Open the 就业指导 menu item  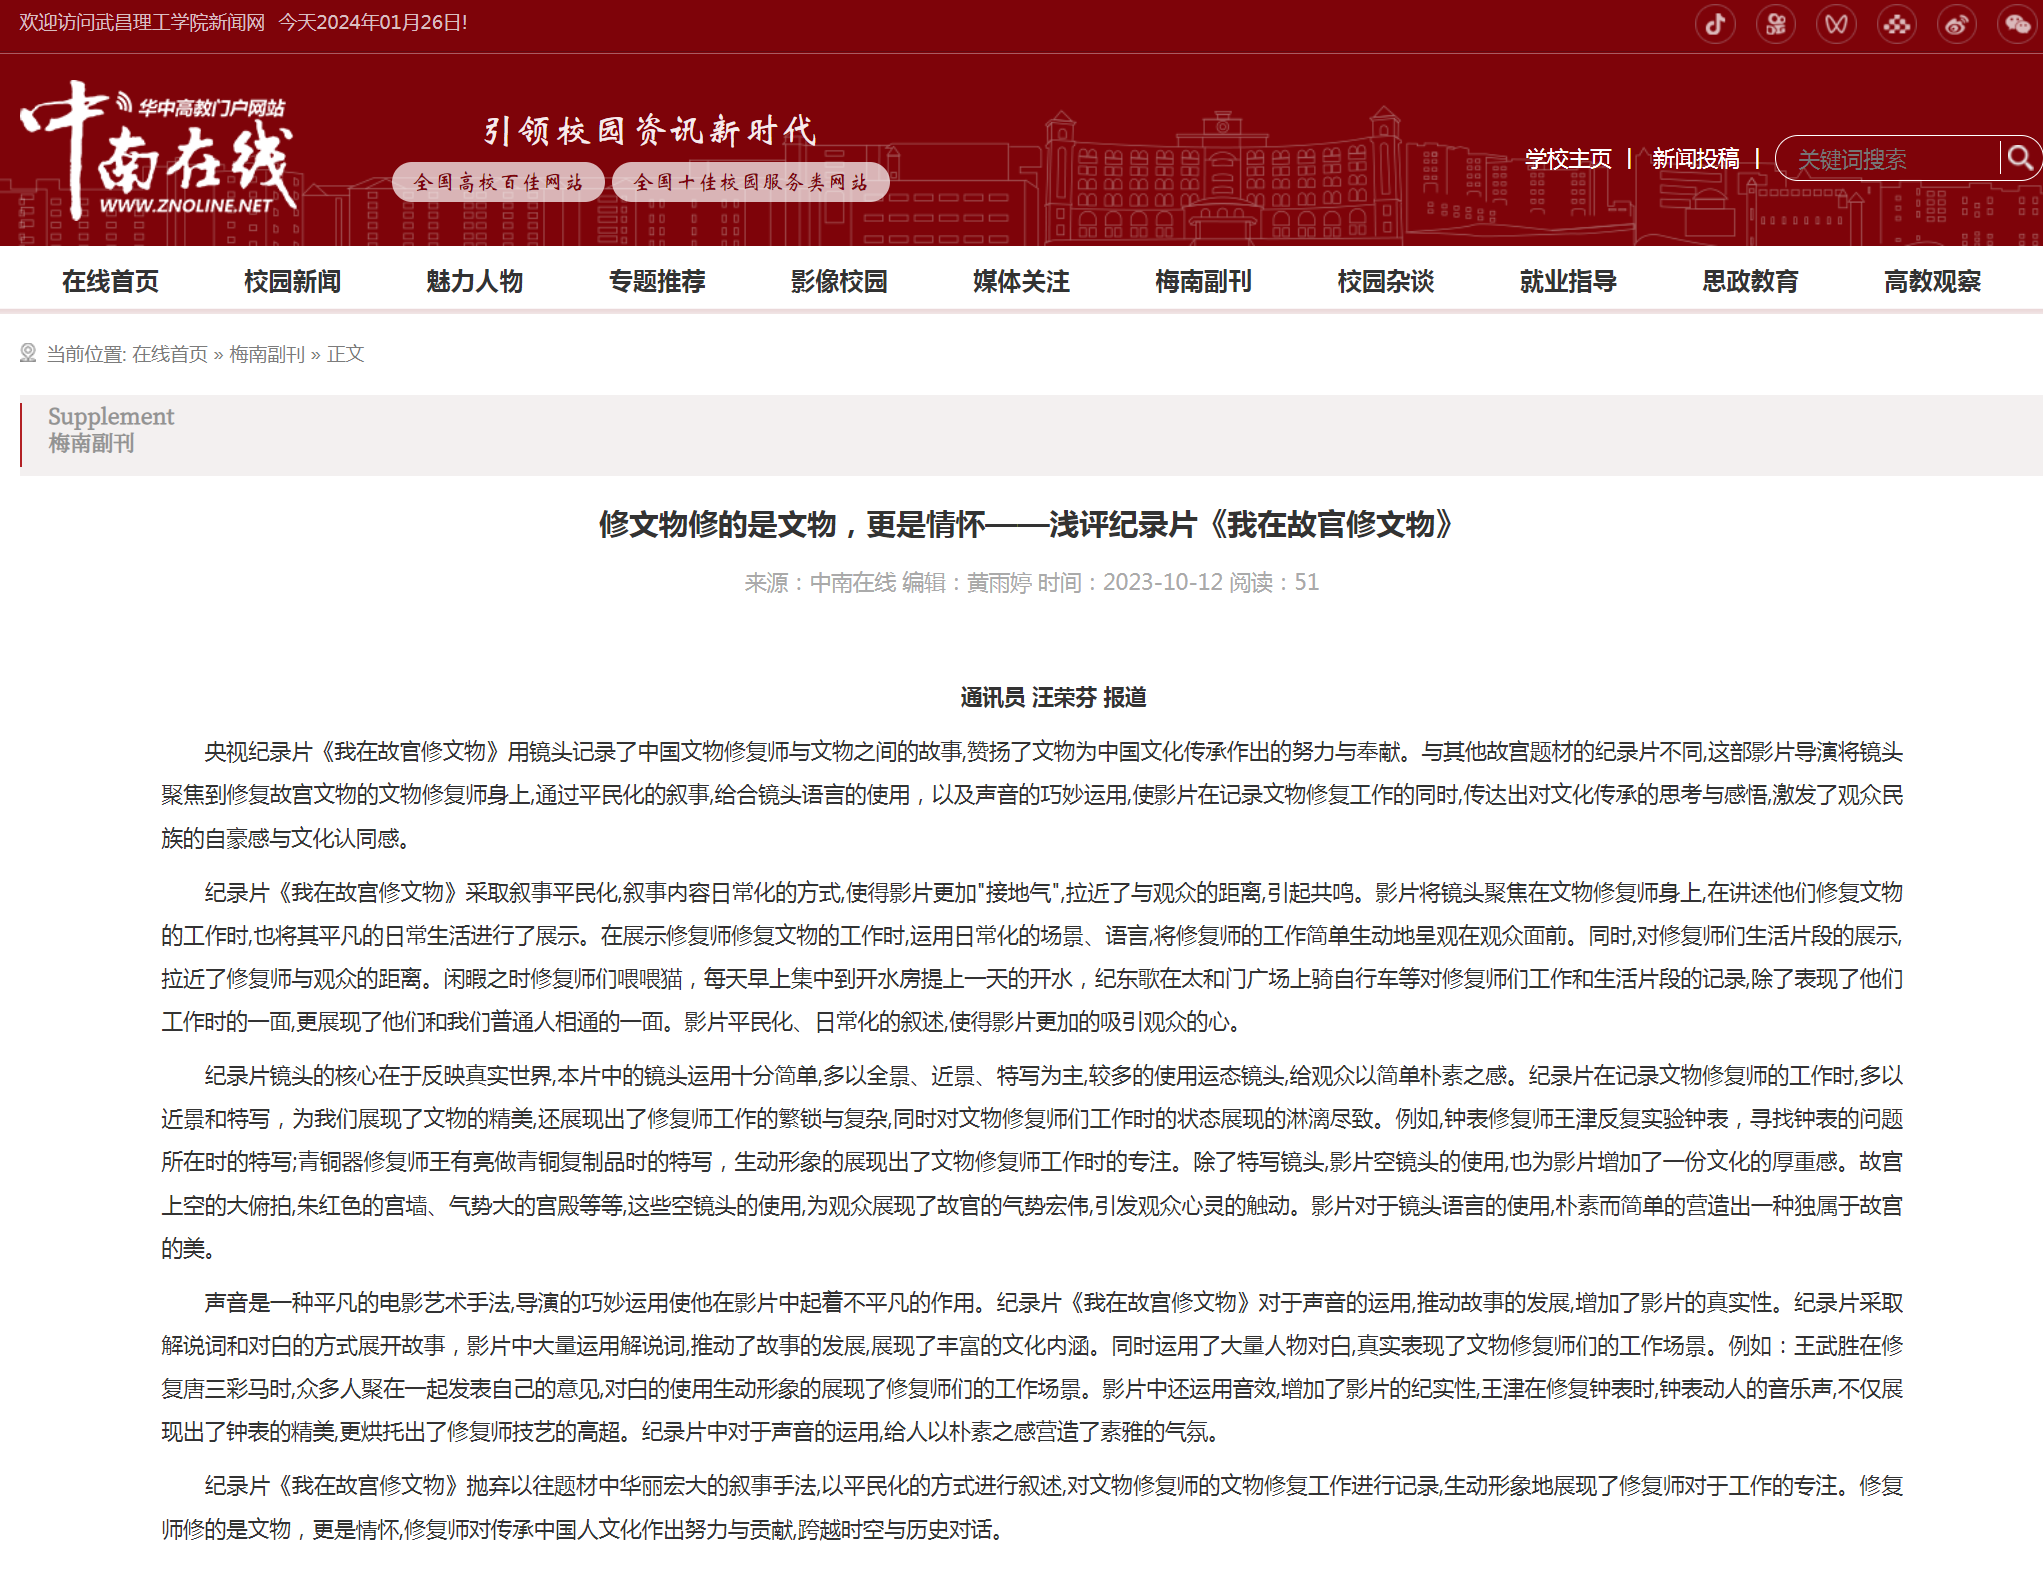(1568, 281)
